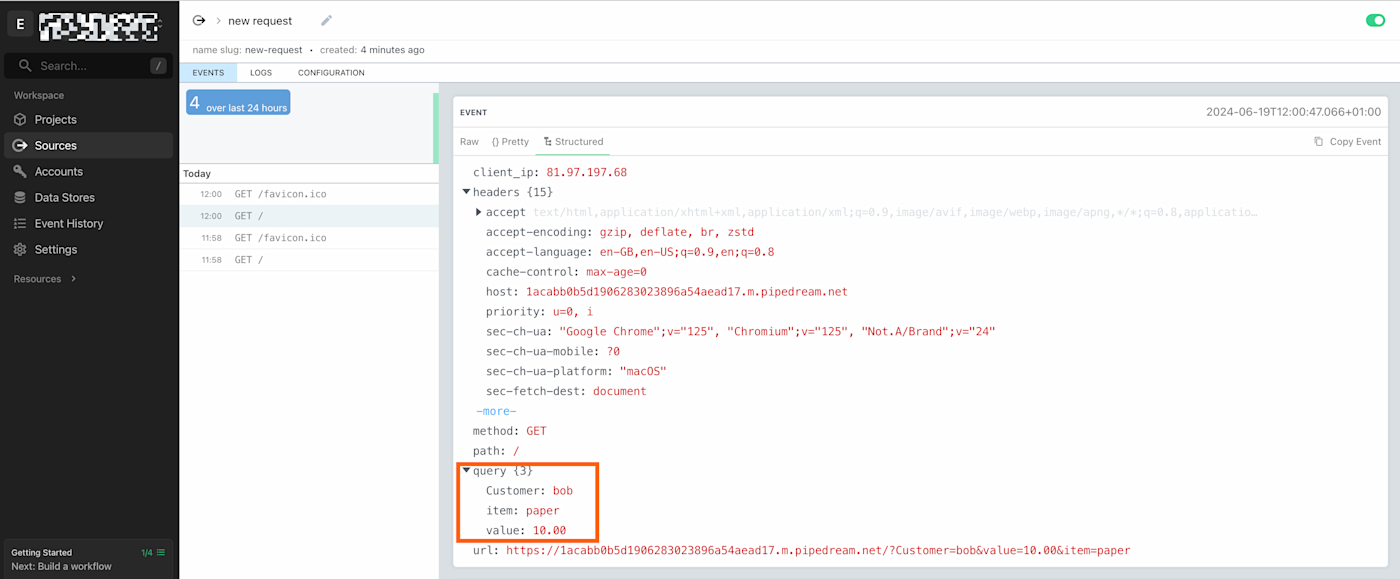Click the Copy Event button
This screenshot has width=1400, height=579.
coord(1347,141)
